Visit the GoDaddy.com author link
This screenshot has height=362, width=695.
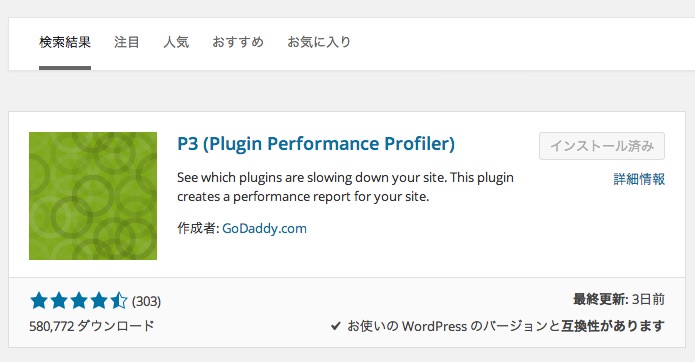pos(264,228)
